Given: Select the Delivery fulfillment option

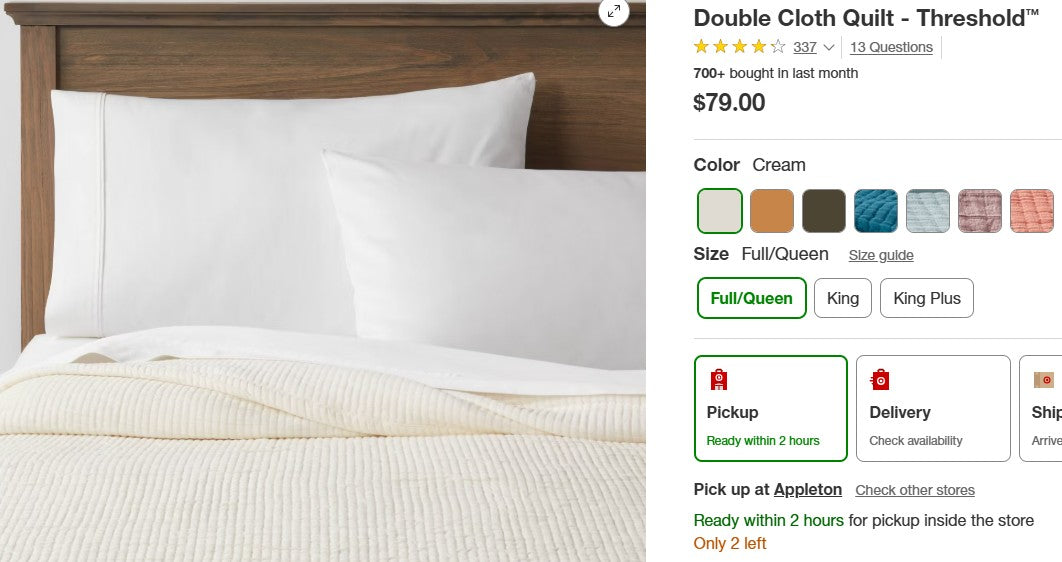Looking at the screenshot, I should coord(933,408).
